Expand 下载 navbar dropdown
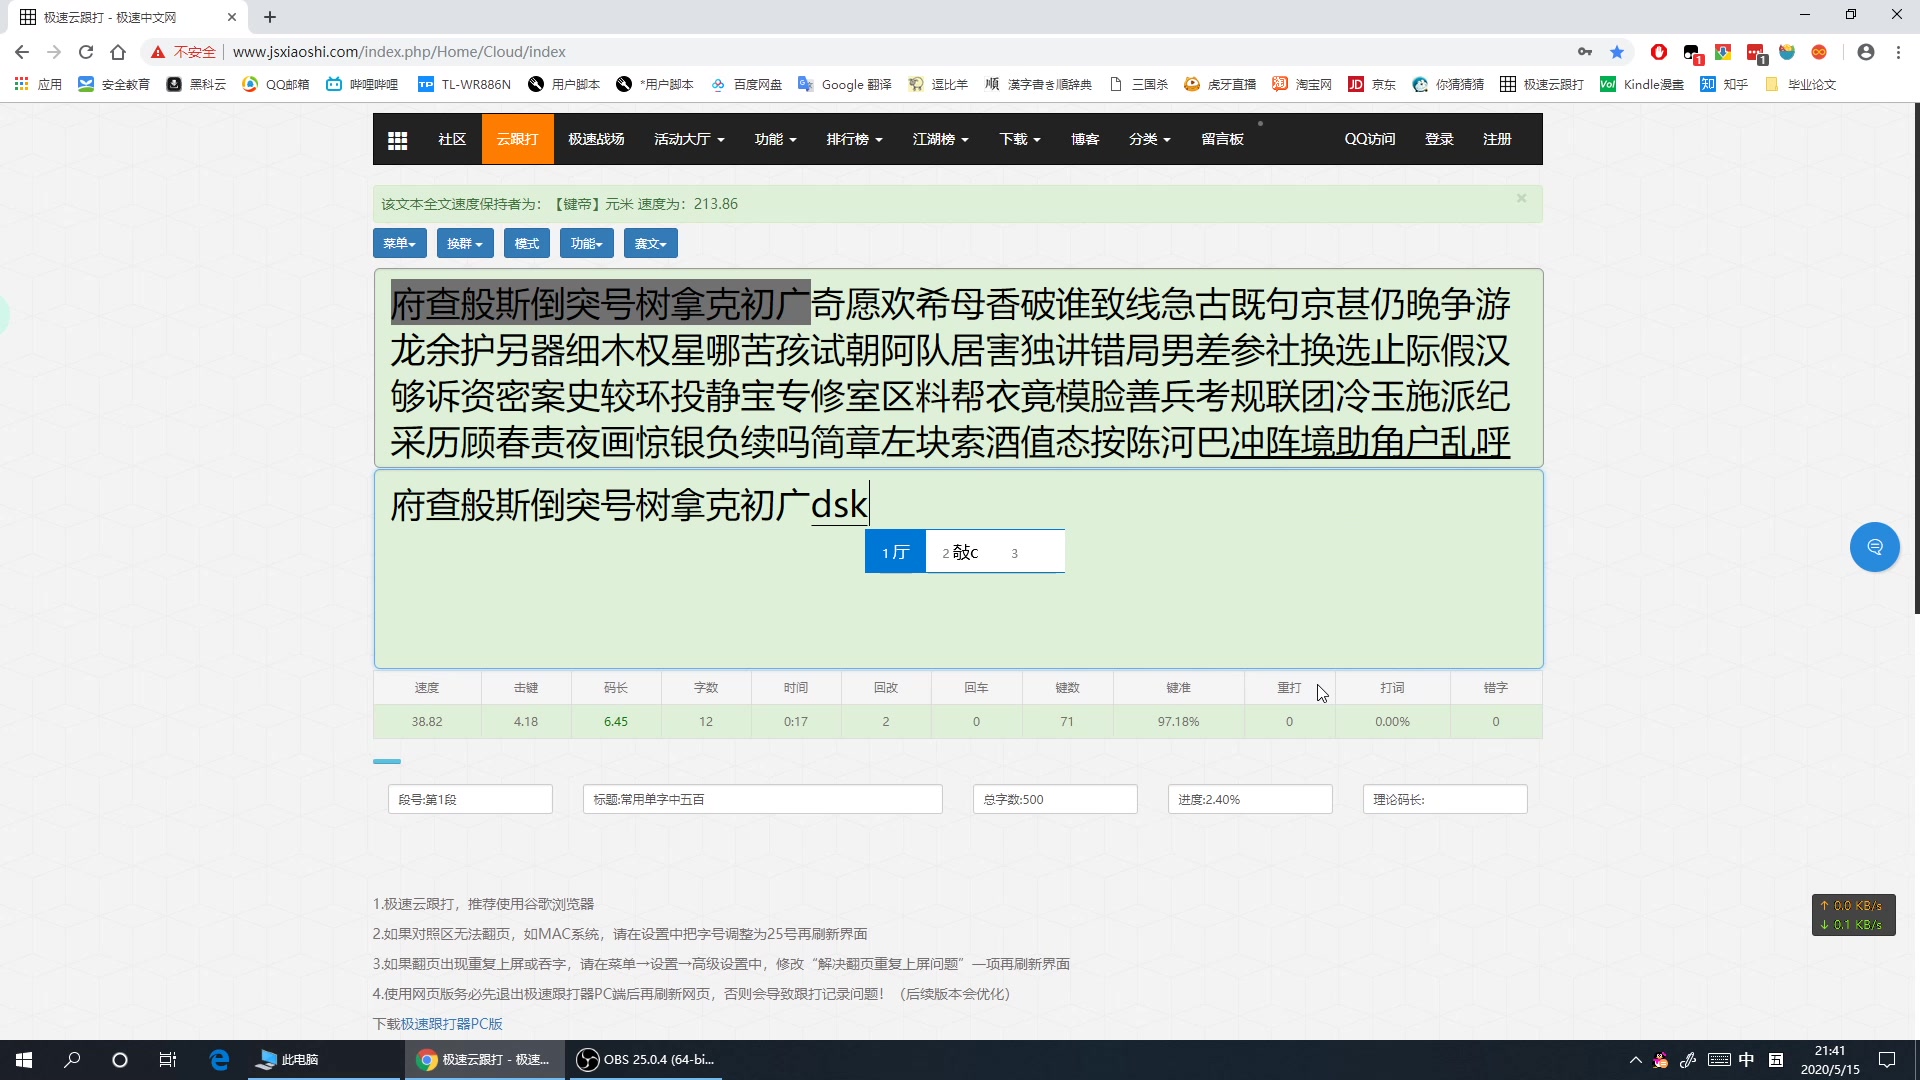Screen dimensions: 1920x1080 1020,139
